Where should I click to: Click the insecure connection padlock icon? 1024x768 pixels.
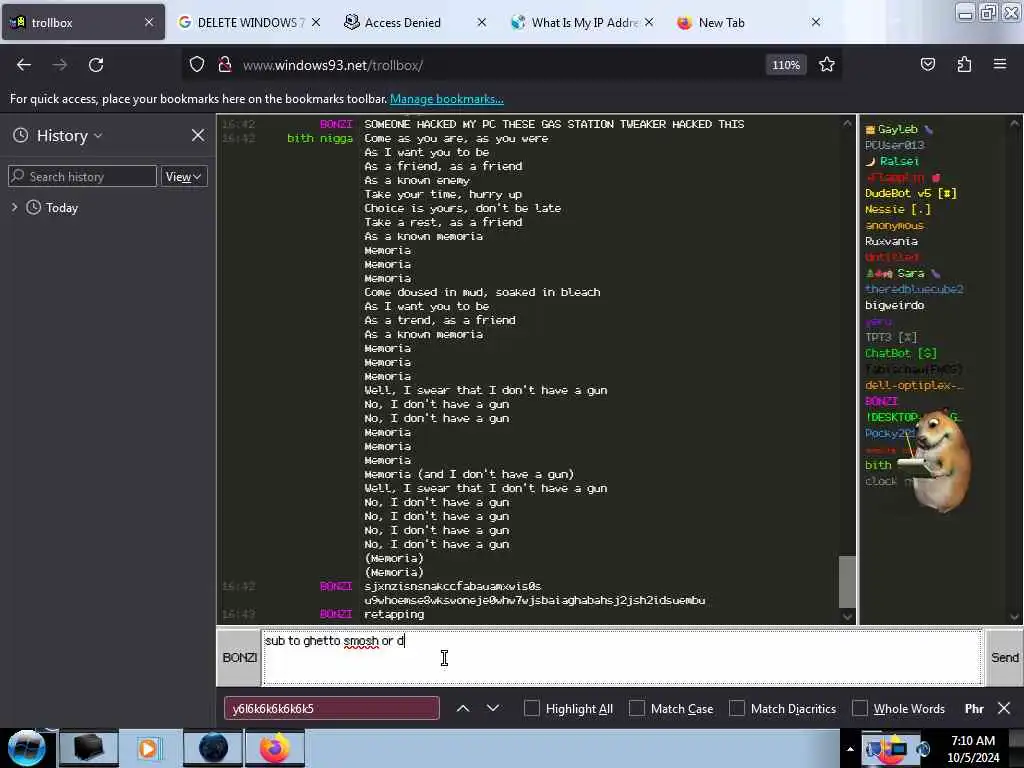(x=225, y=65)
